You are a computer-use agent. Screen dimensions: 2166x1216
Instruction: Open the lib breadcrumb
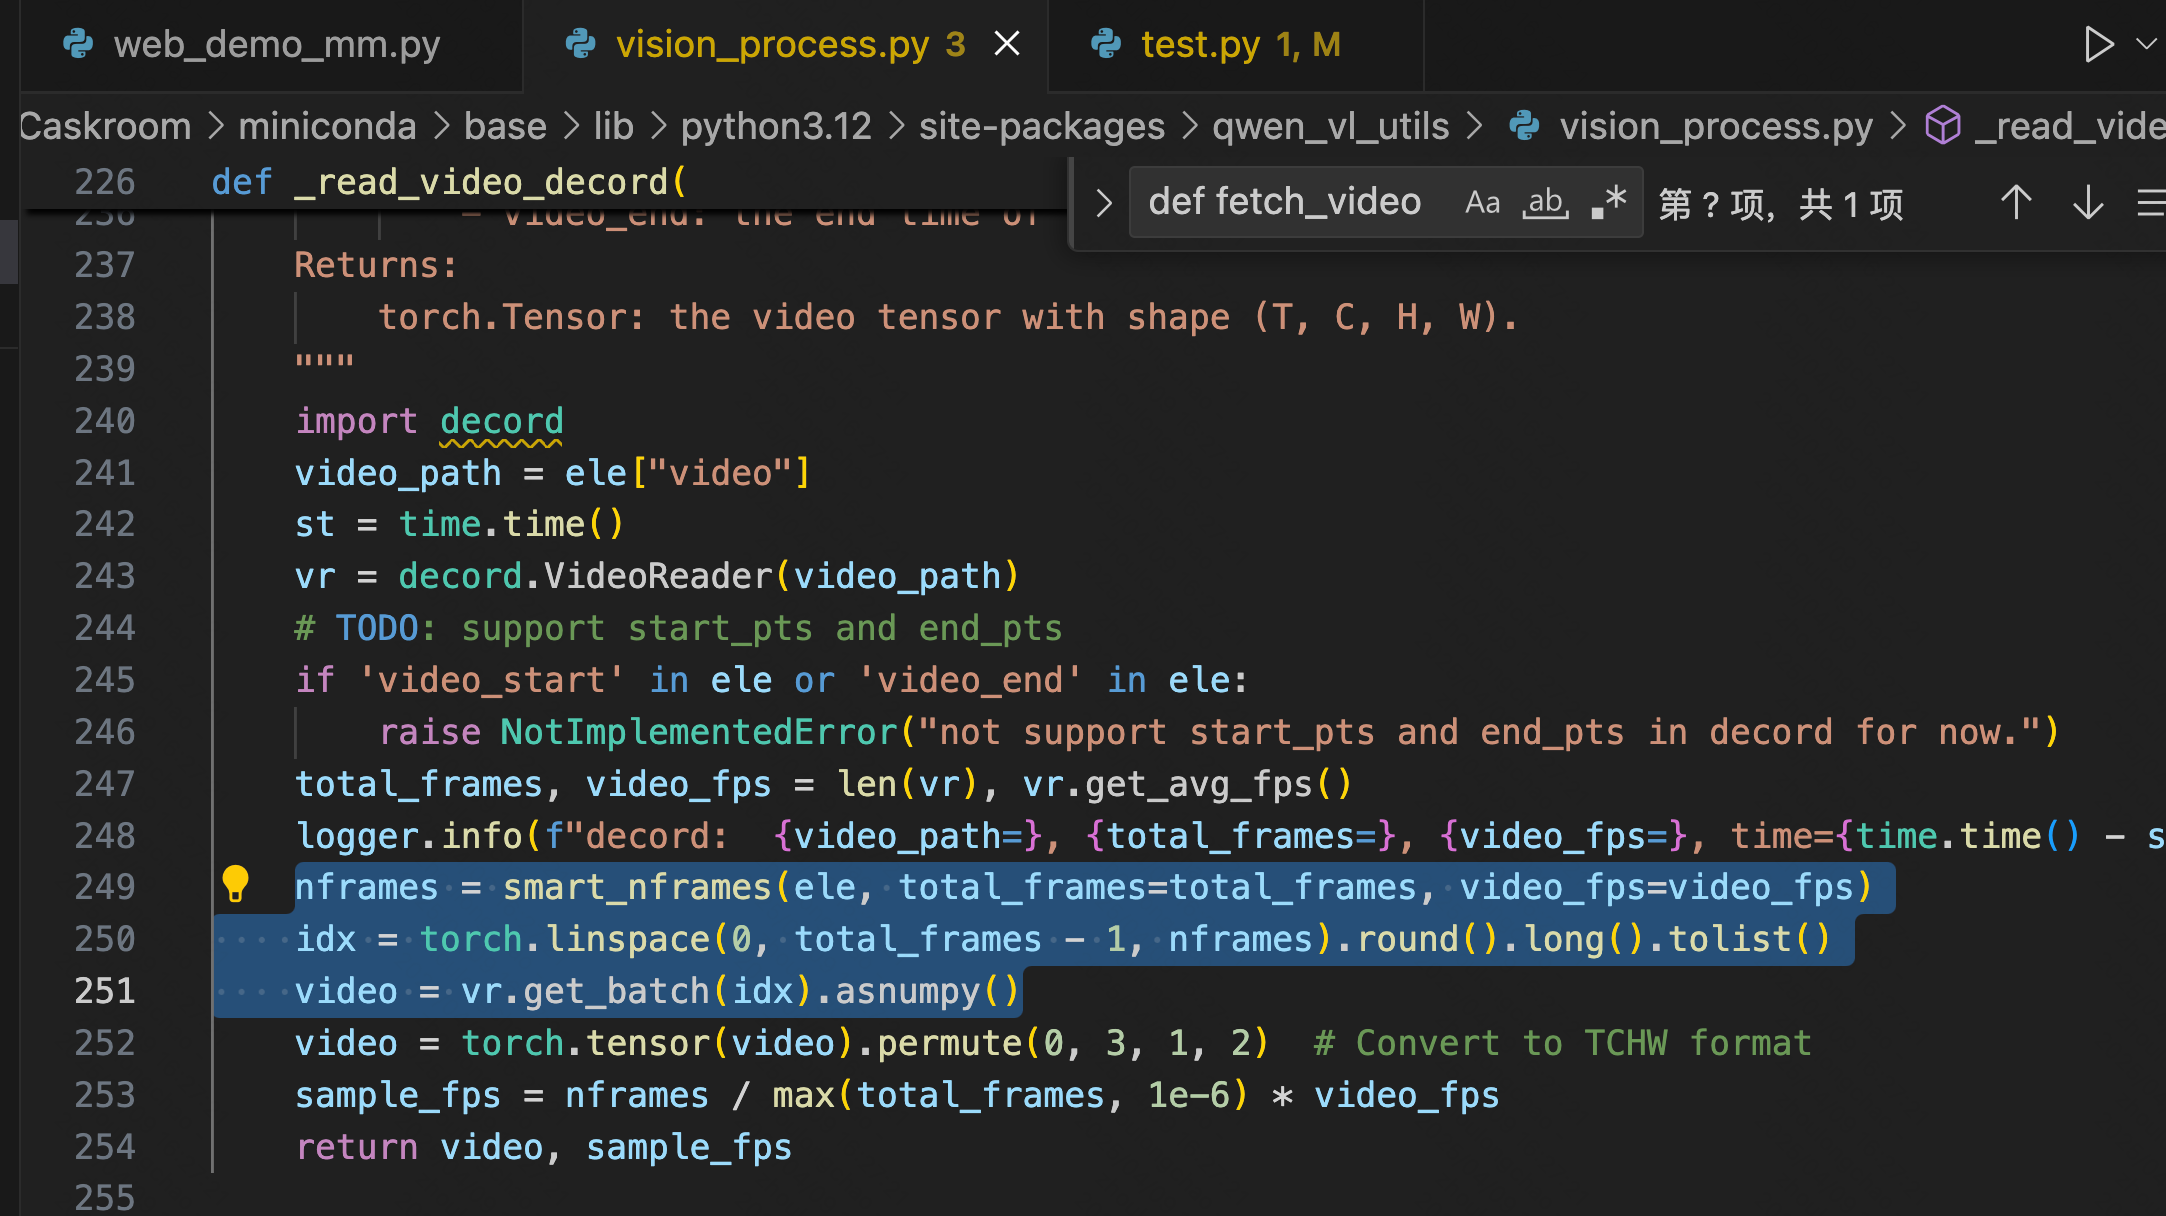tap(613, 126)
